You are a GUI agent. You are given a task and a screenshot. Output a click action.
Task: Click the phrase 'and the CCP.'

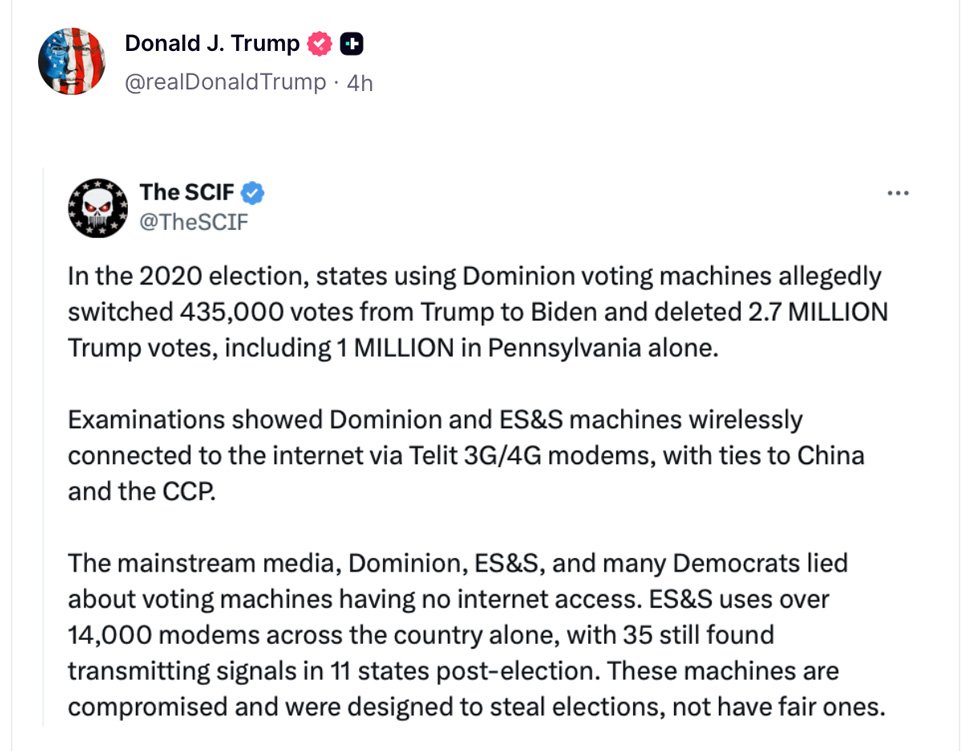point(141,492)
